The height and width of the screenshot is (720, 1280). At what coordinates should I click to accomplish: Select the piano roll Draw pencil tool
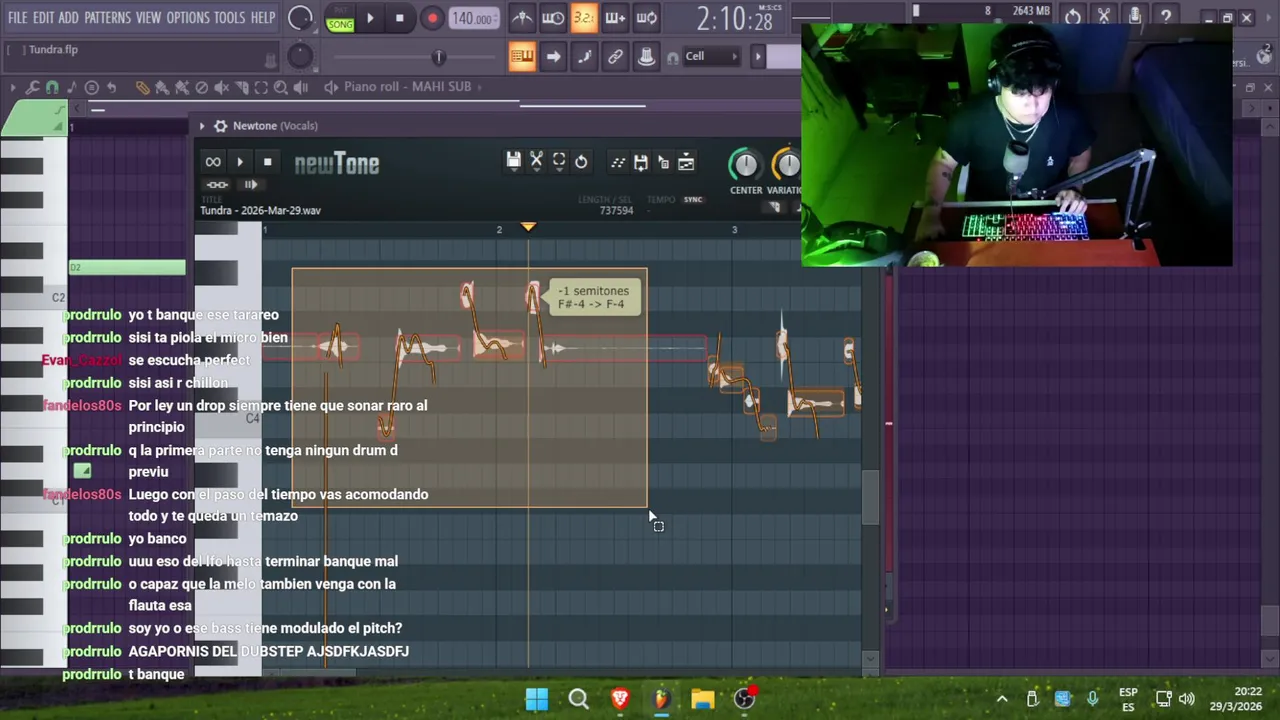(x=142, y=87)
